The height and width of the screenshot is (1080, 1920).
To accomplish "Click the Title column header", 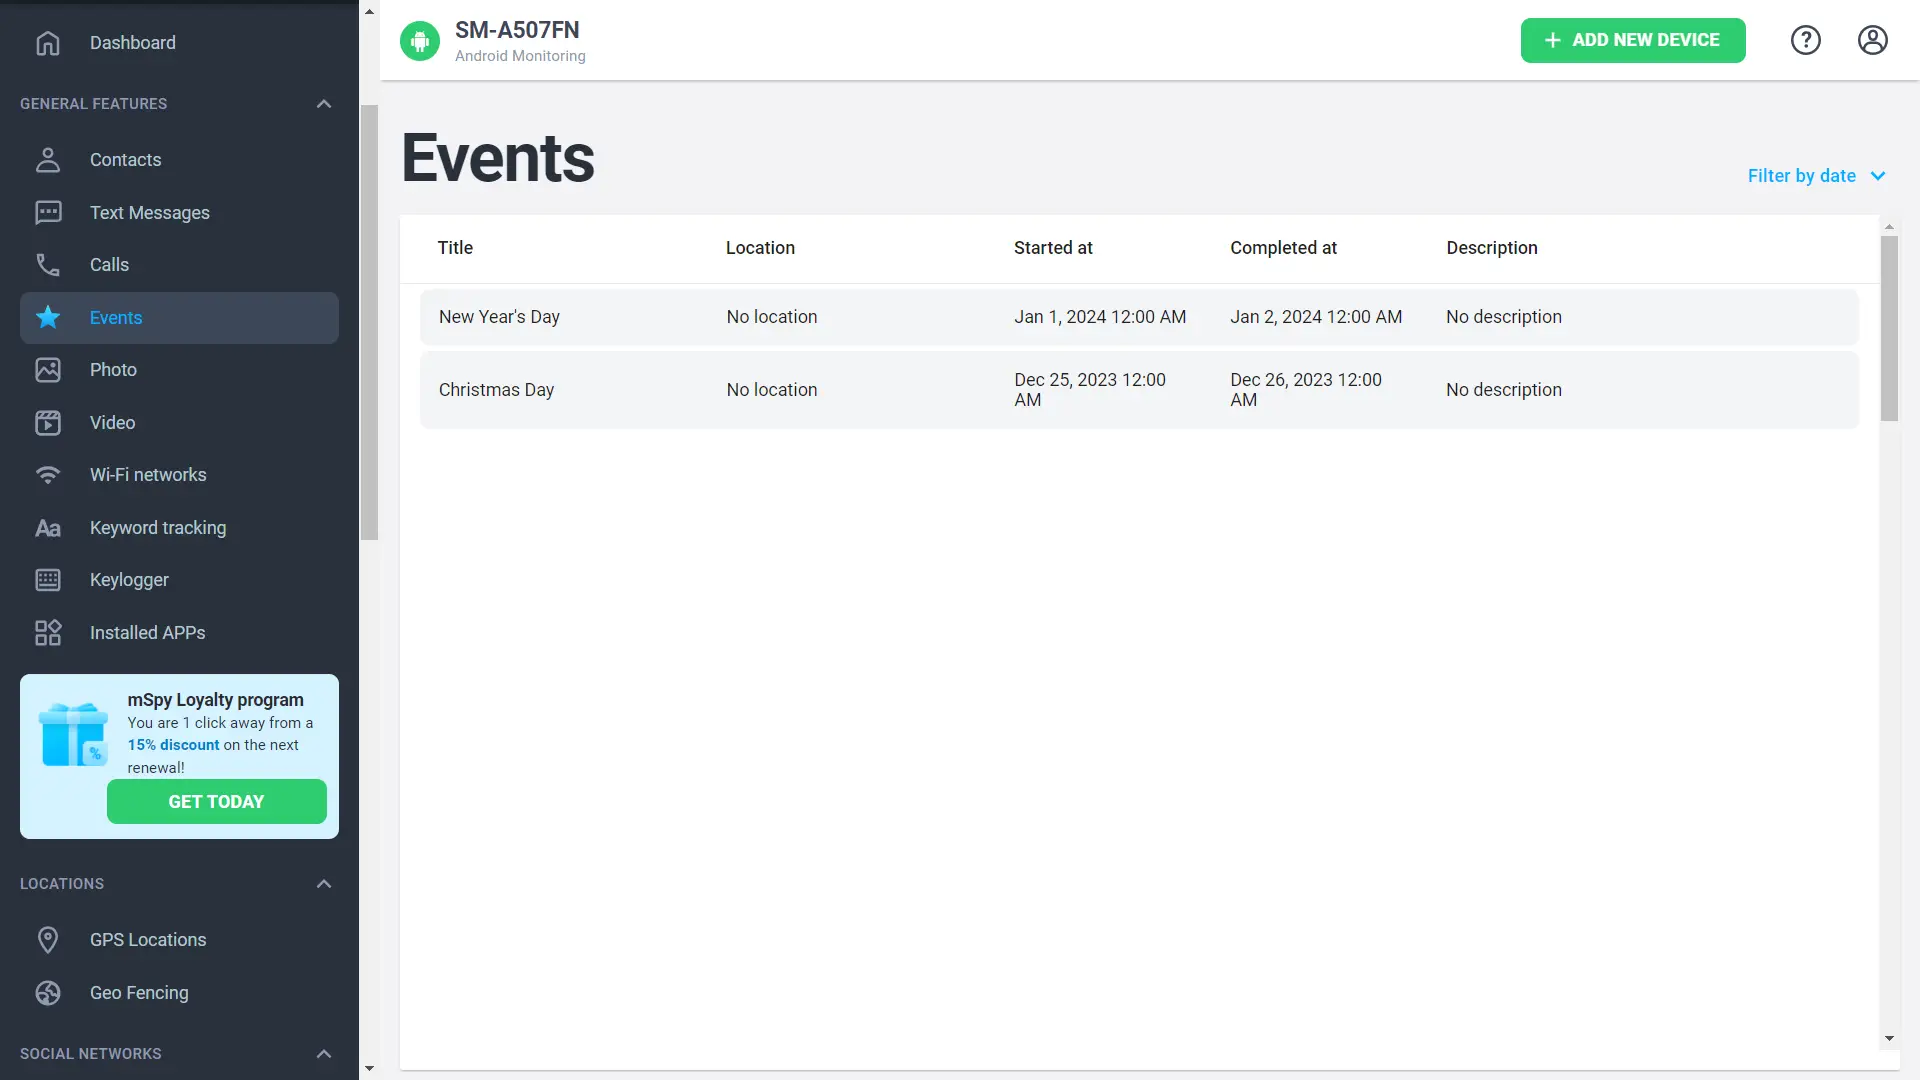I will (x=455, y=248).
